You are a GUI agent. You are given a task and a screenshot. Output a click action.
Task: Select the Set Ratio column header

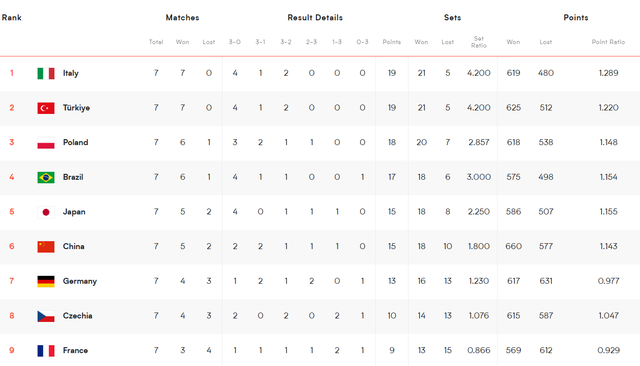point(479,42)
